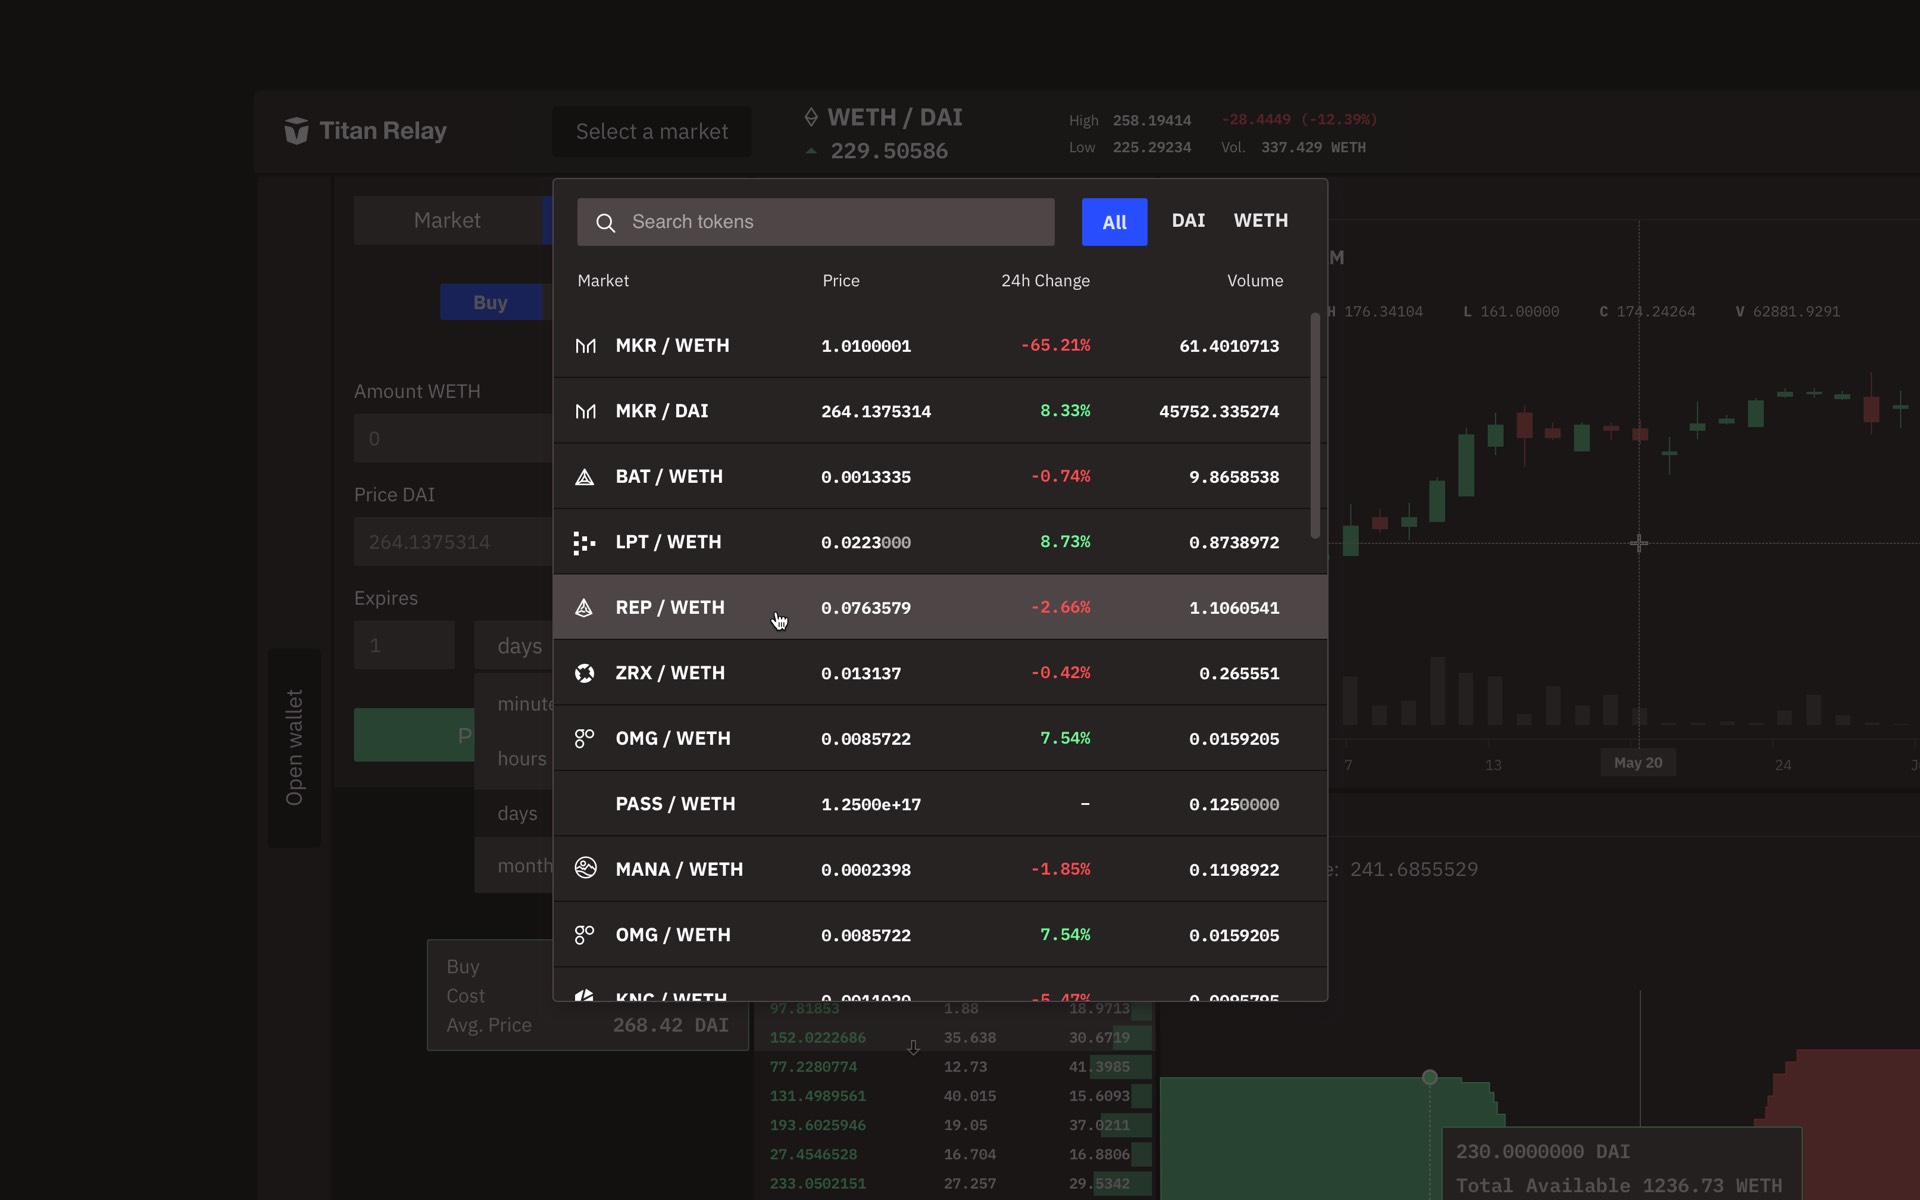Viewport: 1920px width, 1200px height.
Task: Click the 152.0222686 order book row
Action: tap(956, 1038)
